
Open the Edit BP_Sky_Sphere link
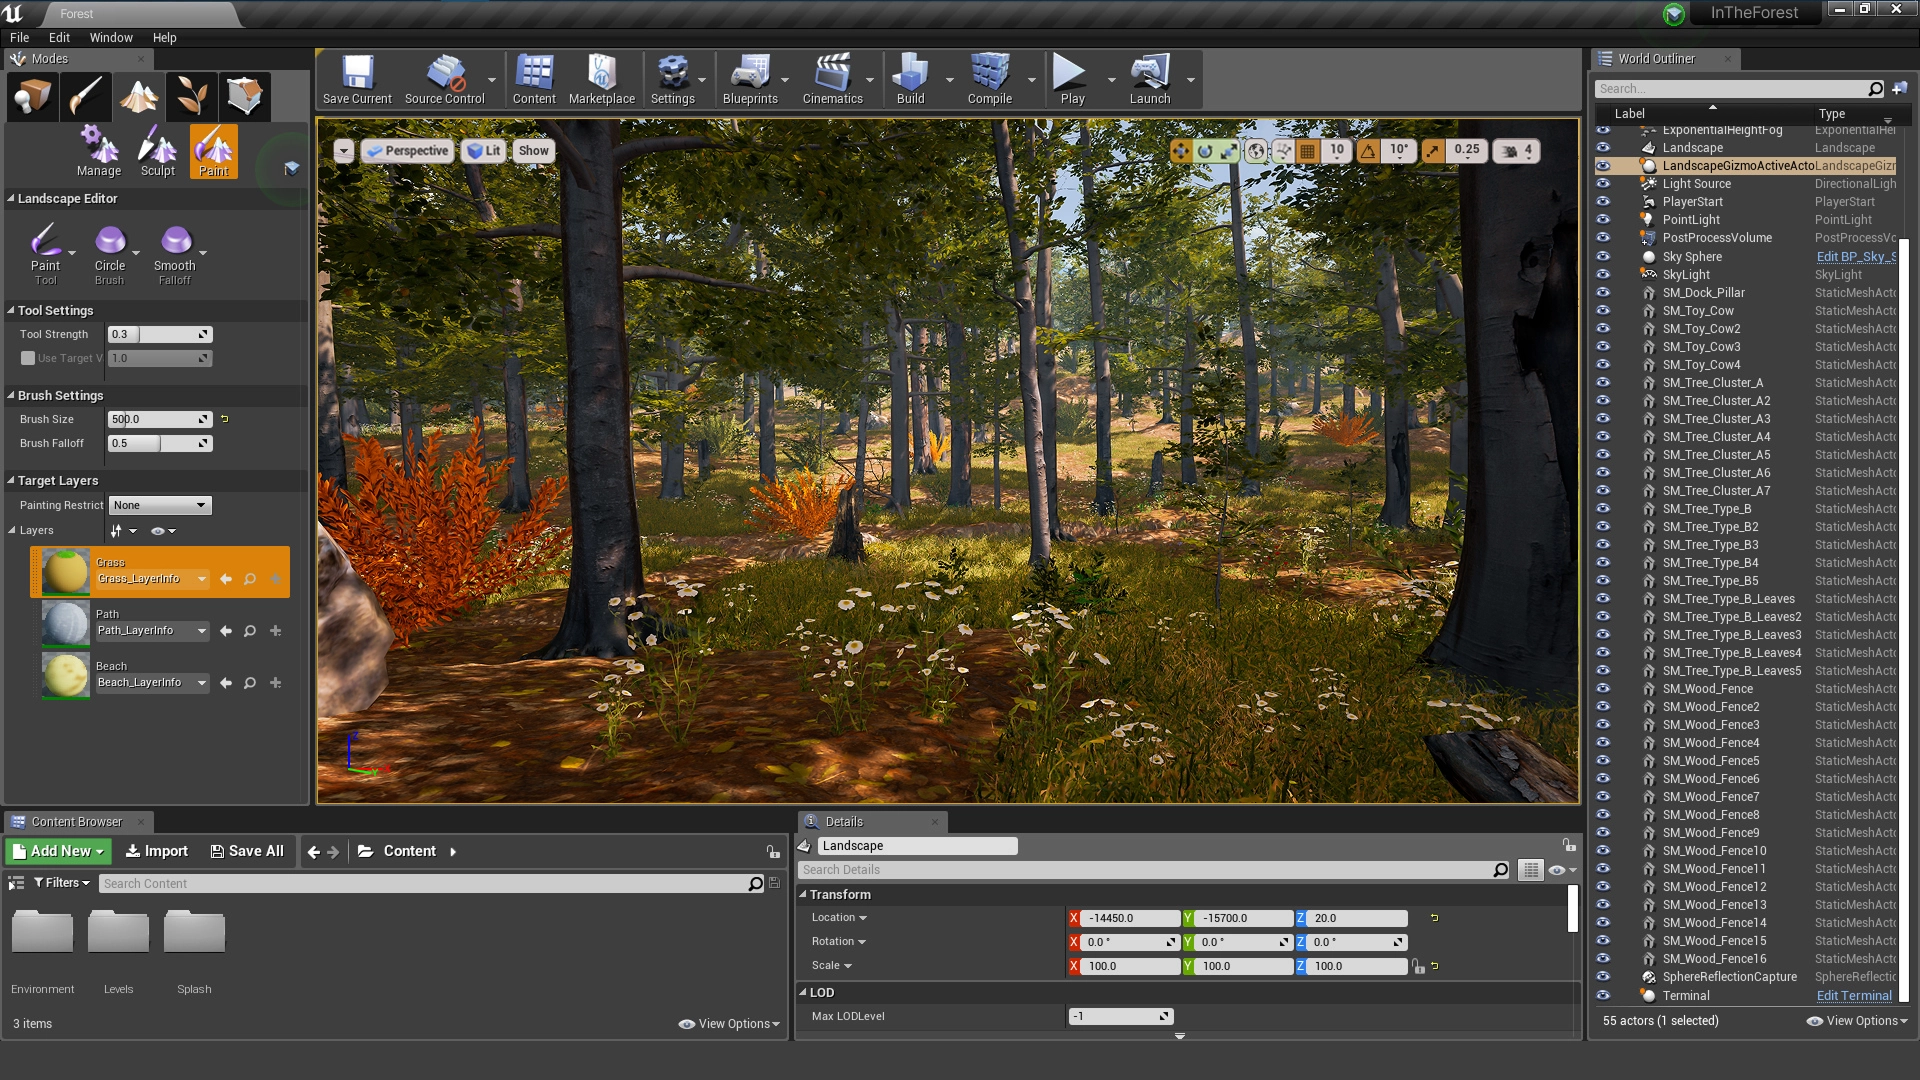1856,257
